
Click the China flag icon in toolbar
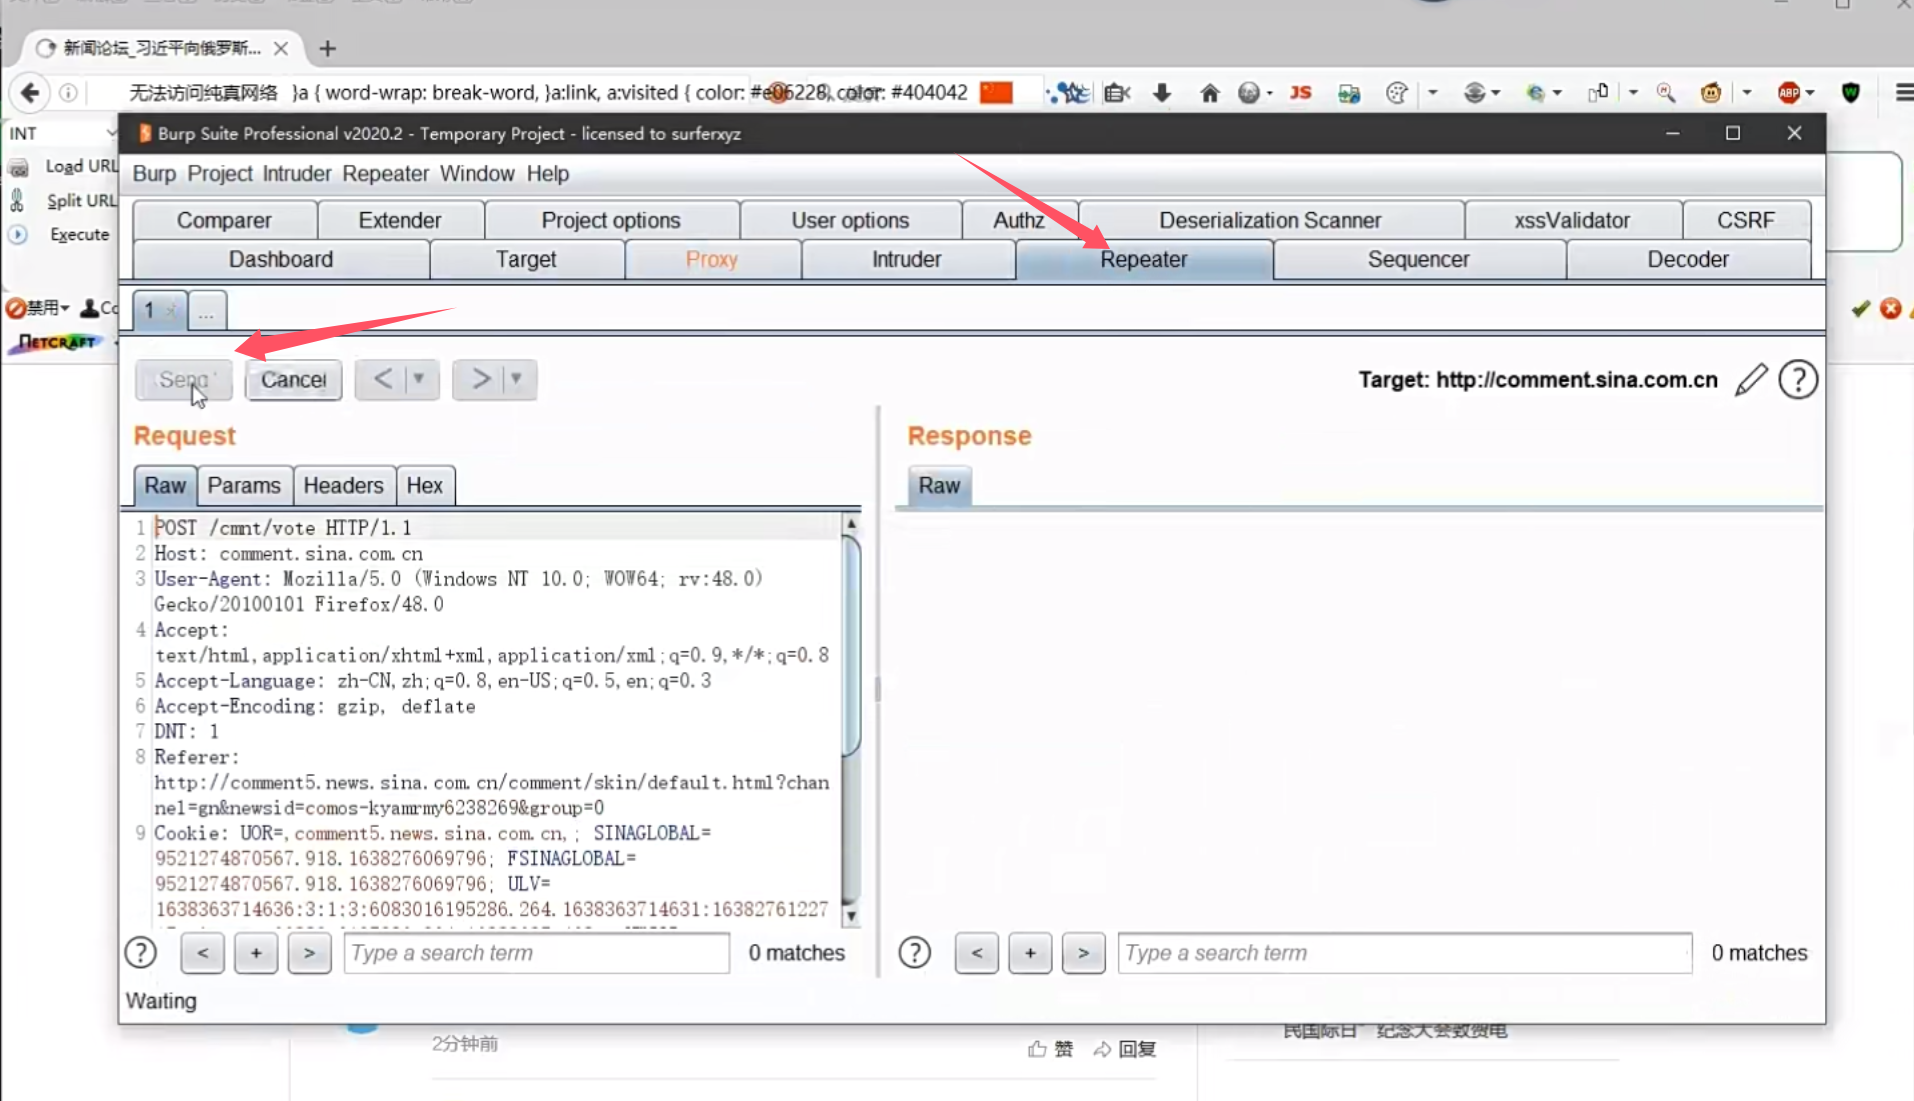coord(996,93)
